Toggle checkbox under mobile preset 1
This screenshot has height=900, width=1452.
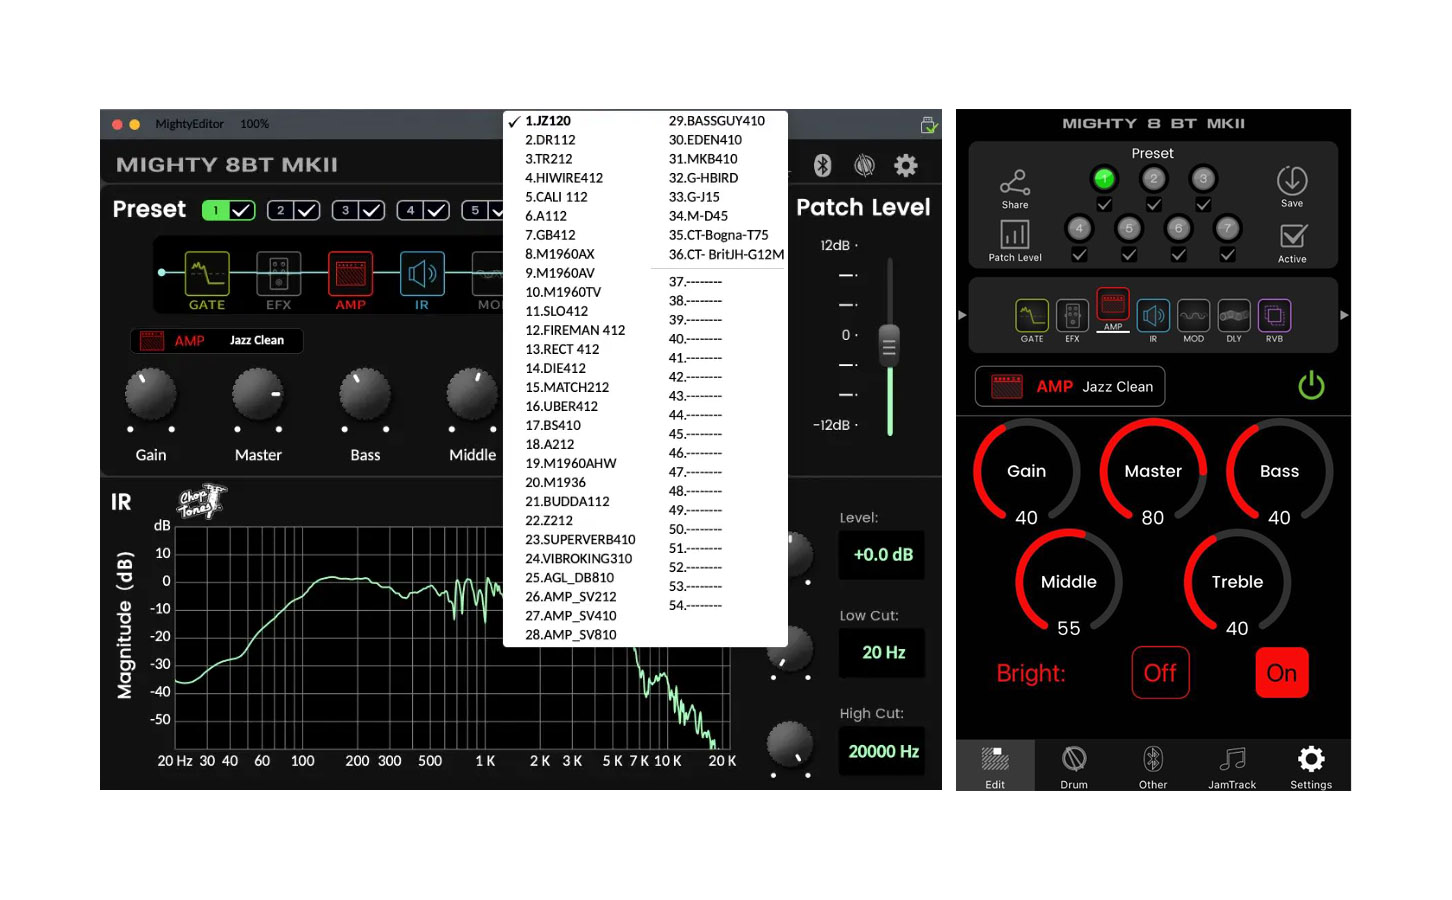1104,204
